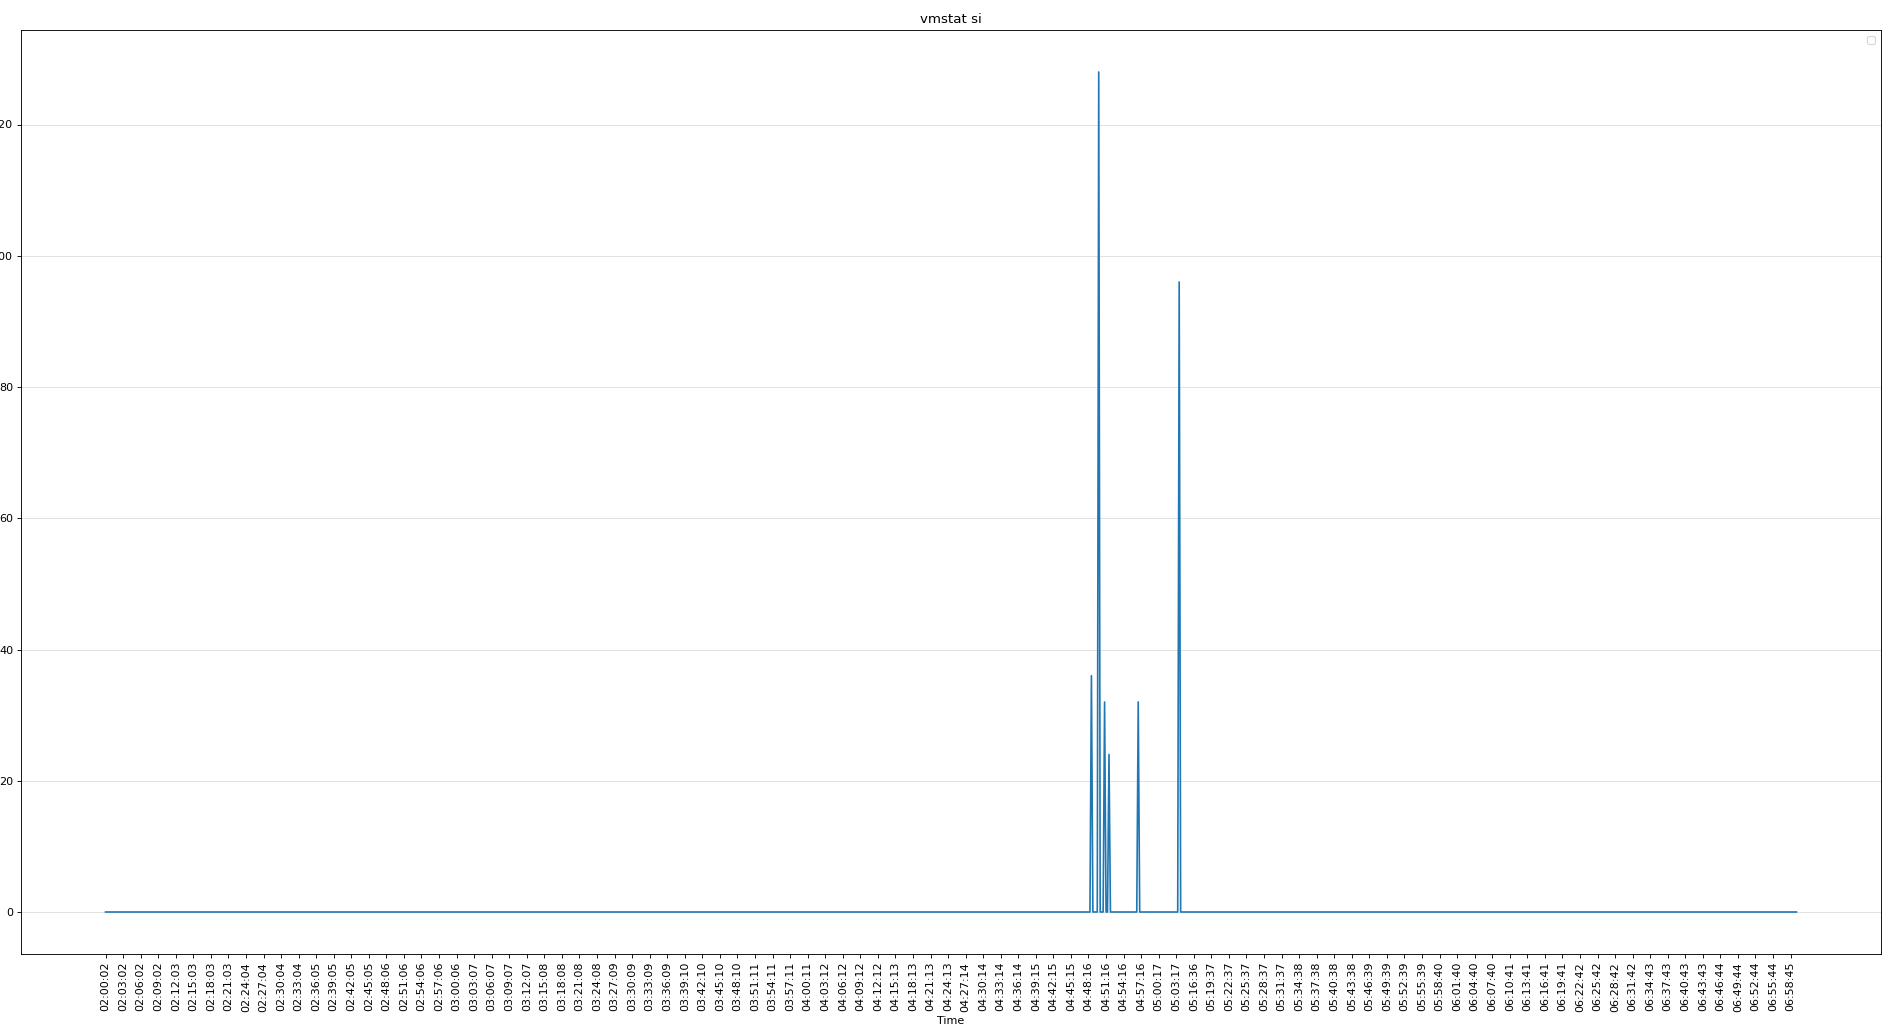Image resolution: width=1892 pixels, height=1032 pixels.
Task: Click the x-axis tick label '05:16:36'
Action: tap(1193, 988)
